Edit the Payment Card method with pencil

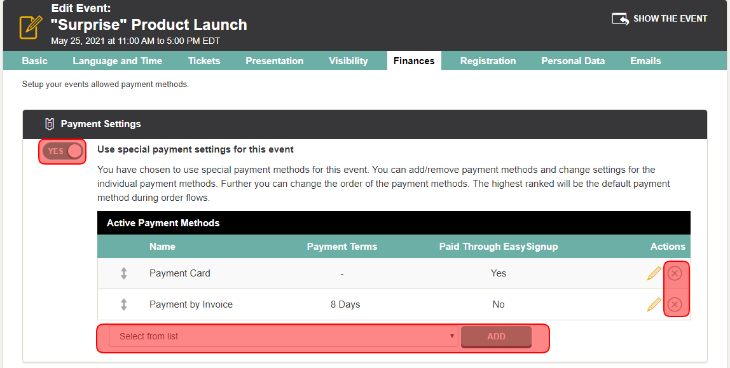[654, 273]
